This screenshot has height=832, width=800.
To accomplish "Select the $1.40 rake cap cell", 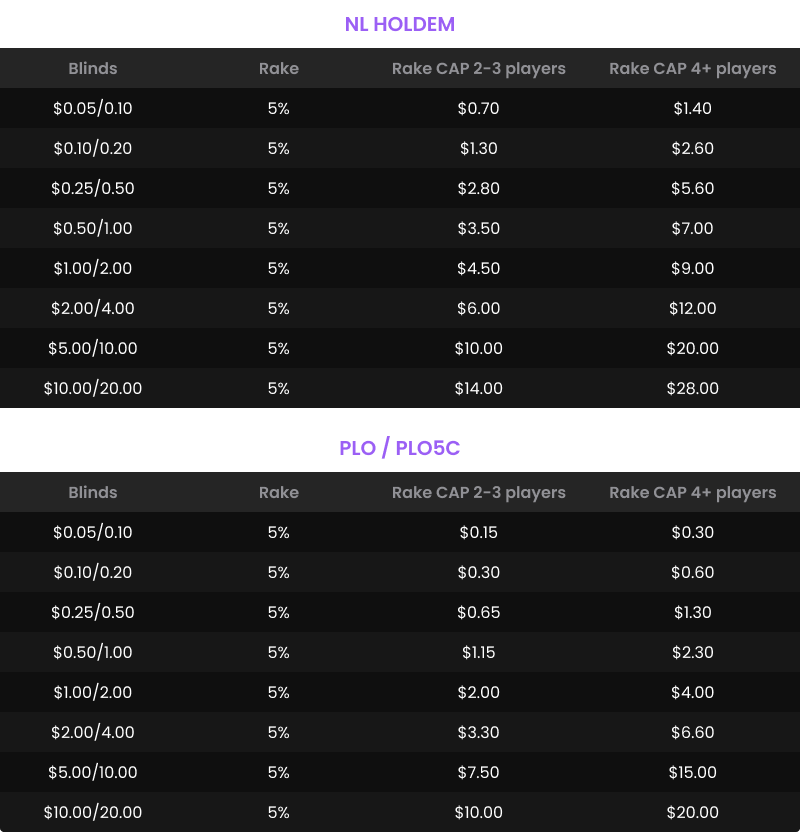I will [692, 109].
